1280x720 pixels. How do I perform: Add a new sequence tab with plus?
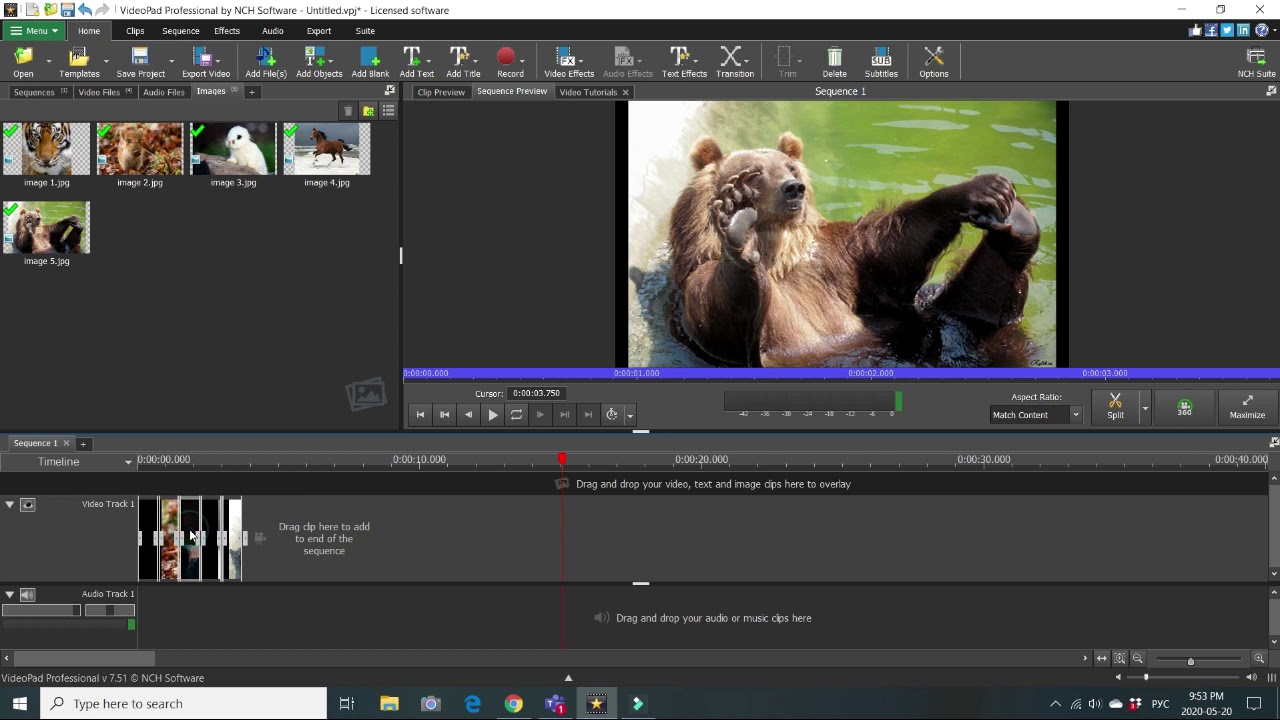point(84,443)
